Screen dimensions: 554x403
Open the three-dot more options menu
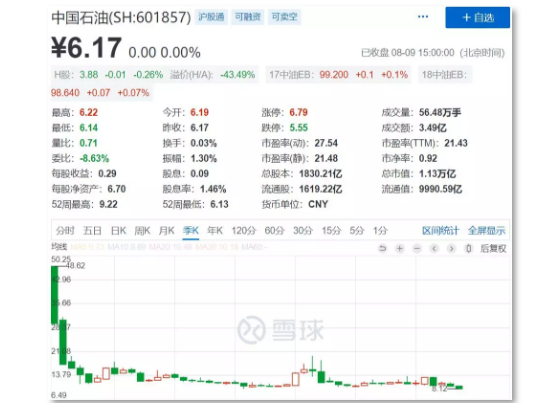click(423, 17)
